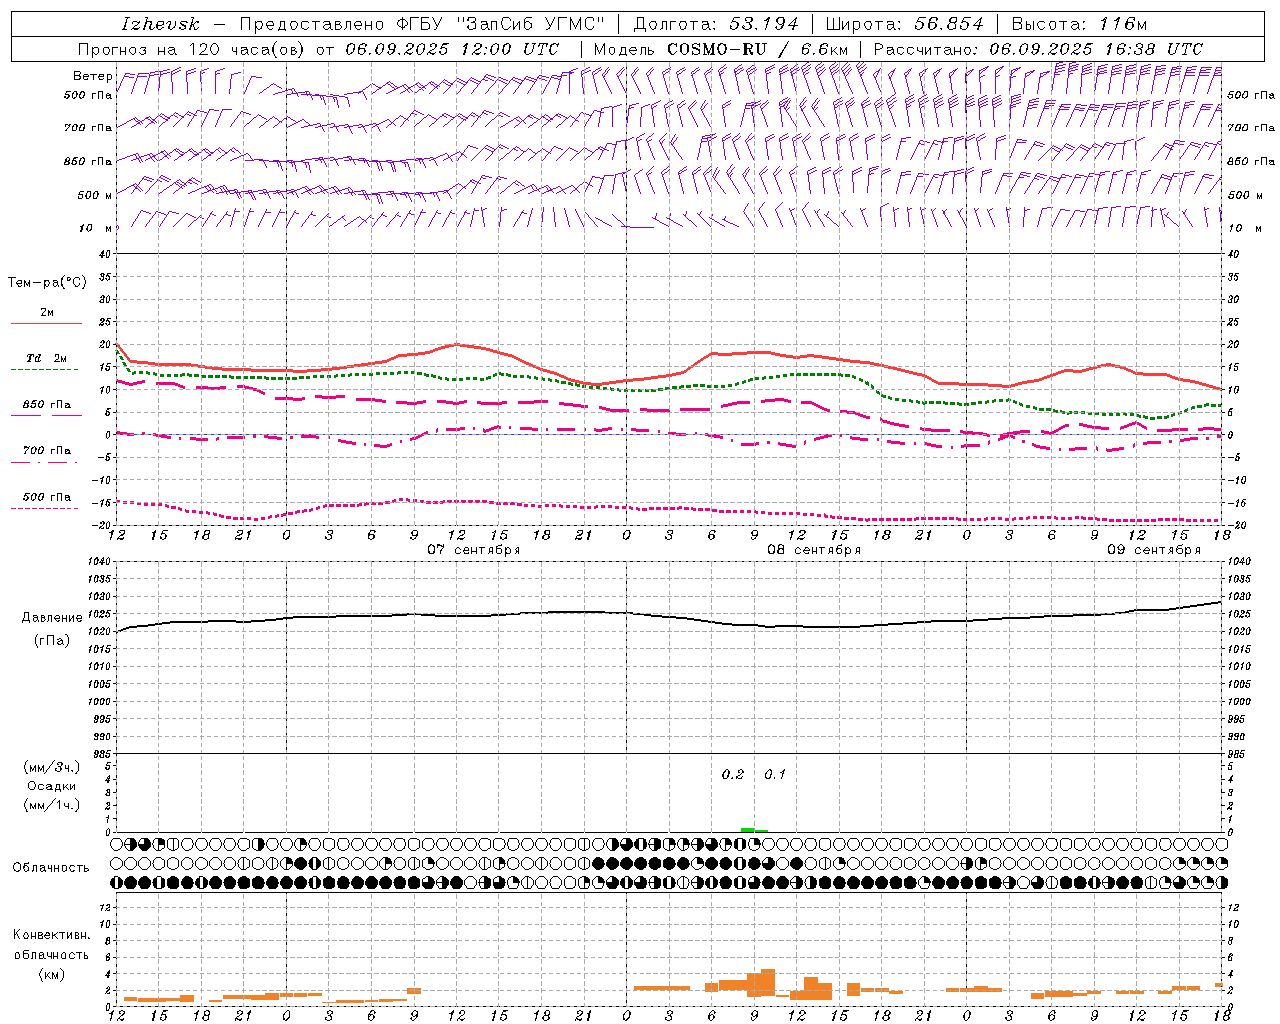This screenshot has height=1024, width=1280.
Task: Click the 07 сентября date label
Action: 473,550
